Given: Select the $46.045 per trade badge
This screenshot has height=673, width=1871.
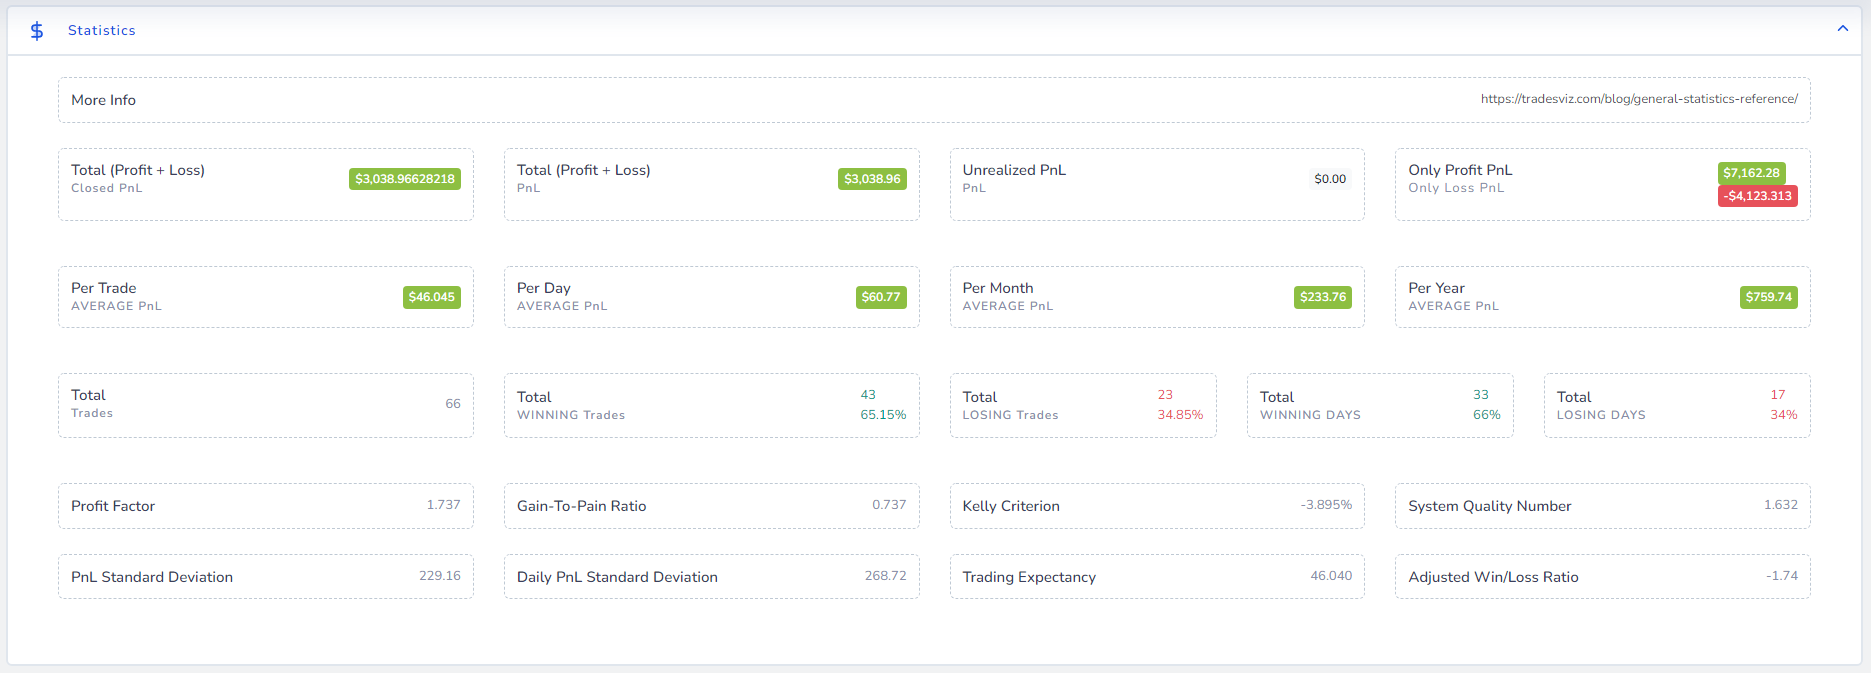Looking at the screenshot, I should 432,297.
